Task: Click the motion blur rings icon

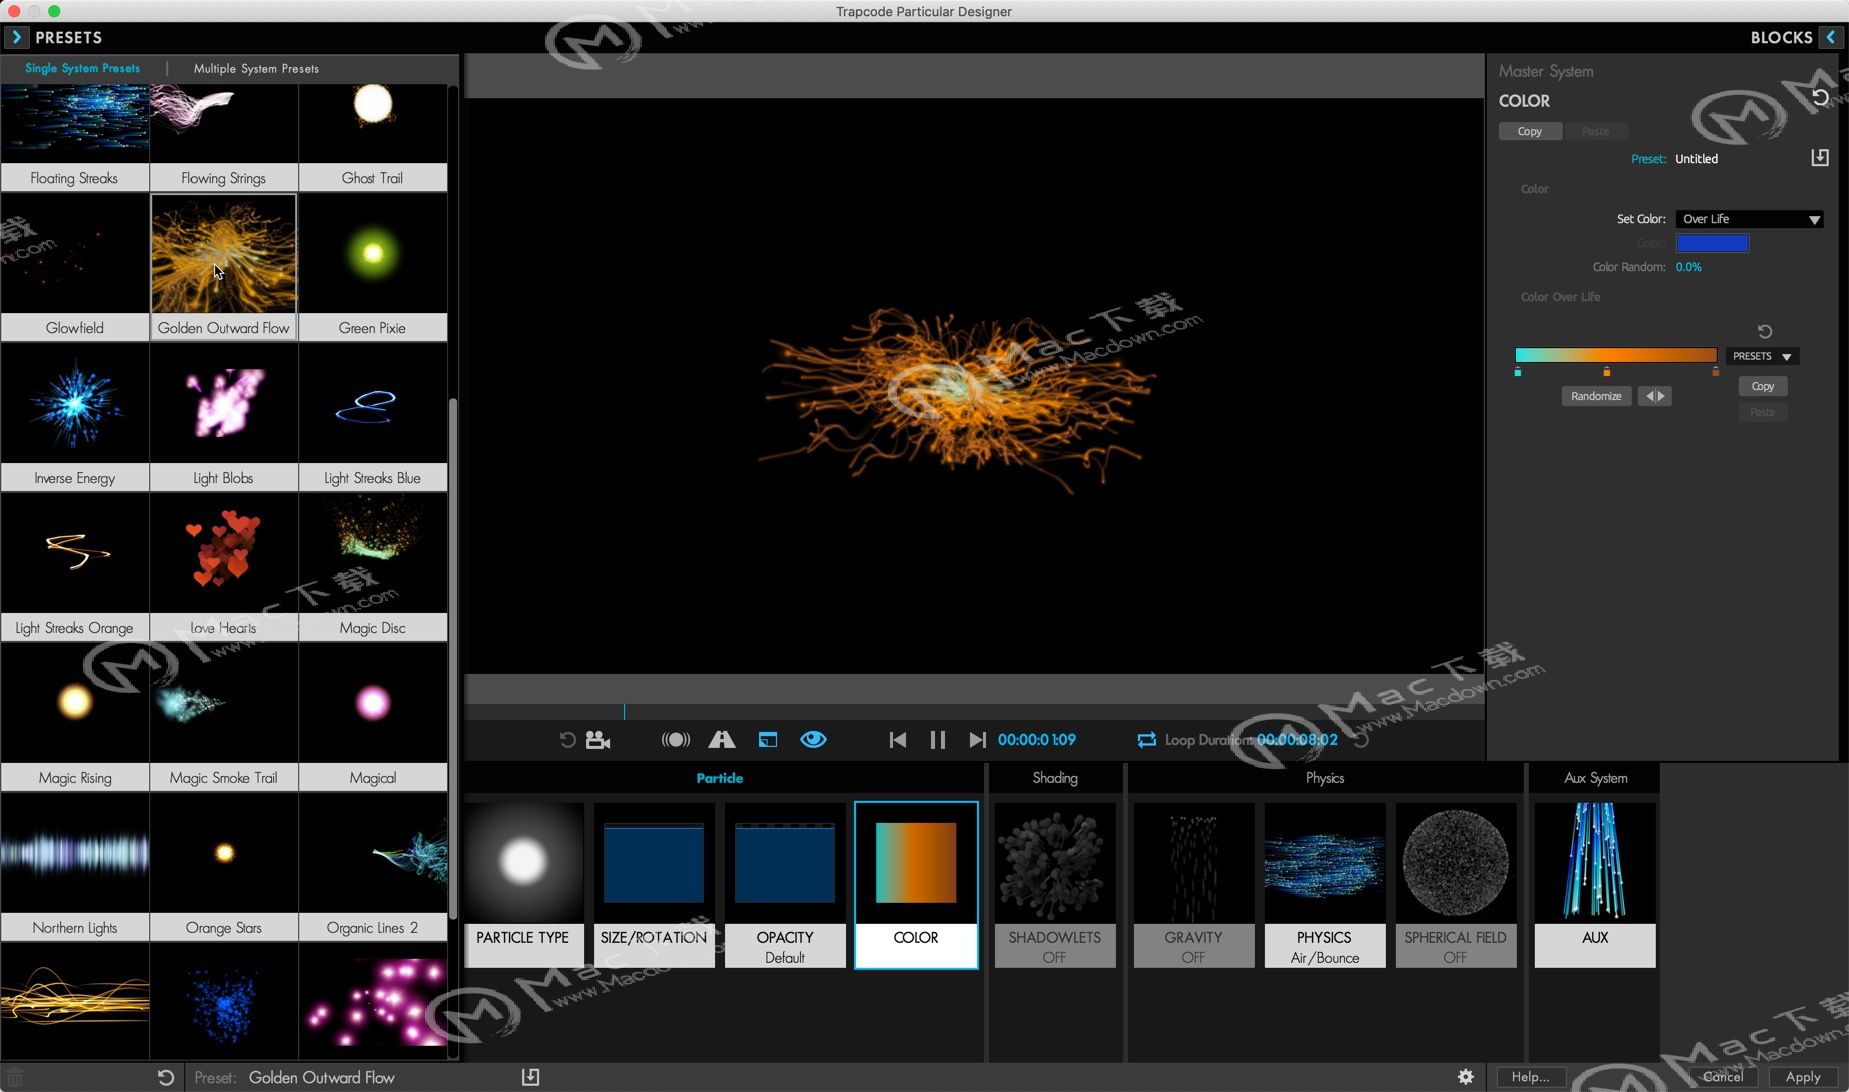Action: 674,739
